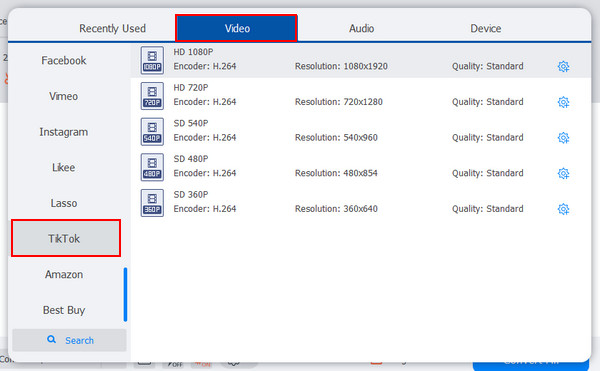Open settings gear for SD 540P preset
The image size is (600, 371).
click(x=563, y=138)
